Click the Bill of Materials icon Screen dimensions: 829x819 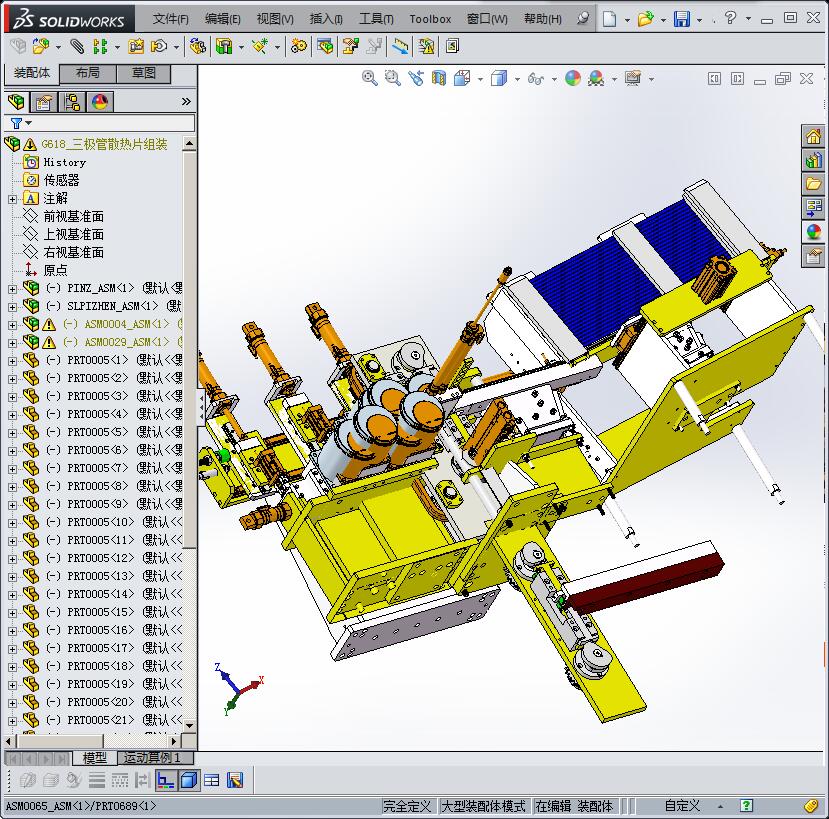(x=325, y=47)
